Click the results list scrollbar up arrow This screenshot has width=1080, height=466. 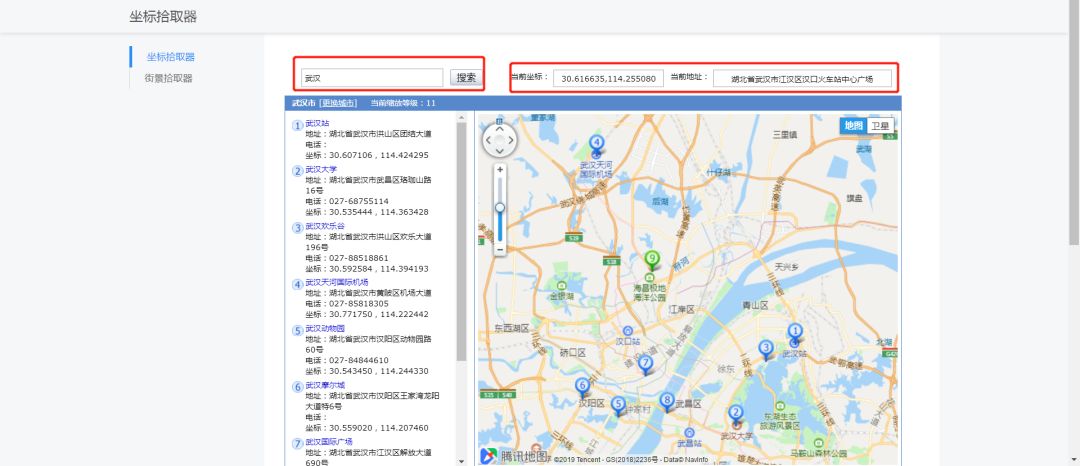click(461, 118)
